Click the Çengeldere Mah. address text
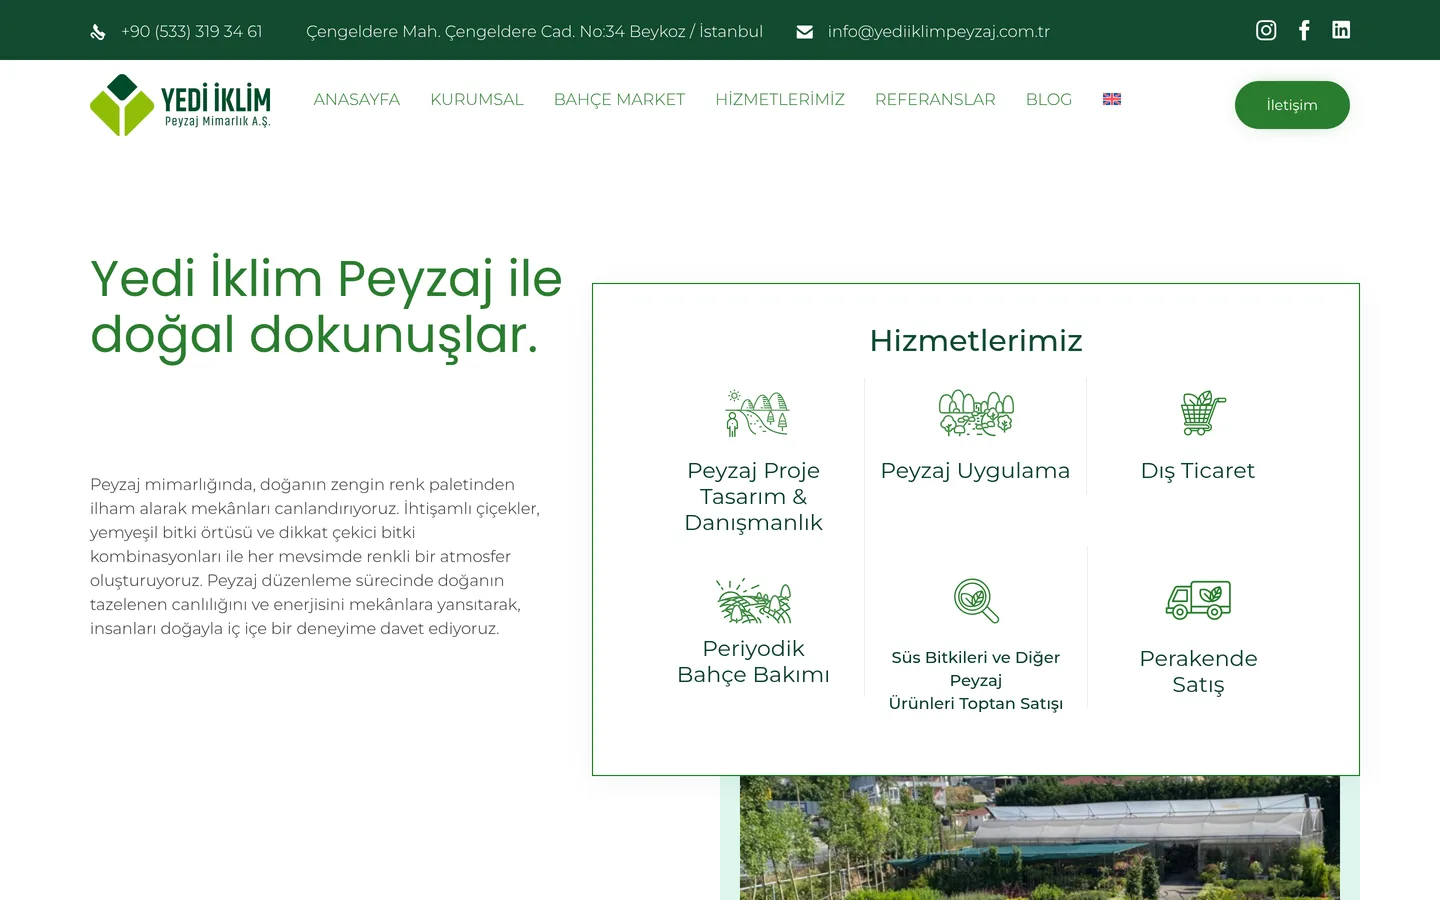 click(535, 32)
